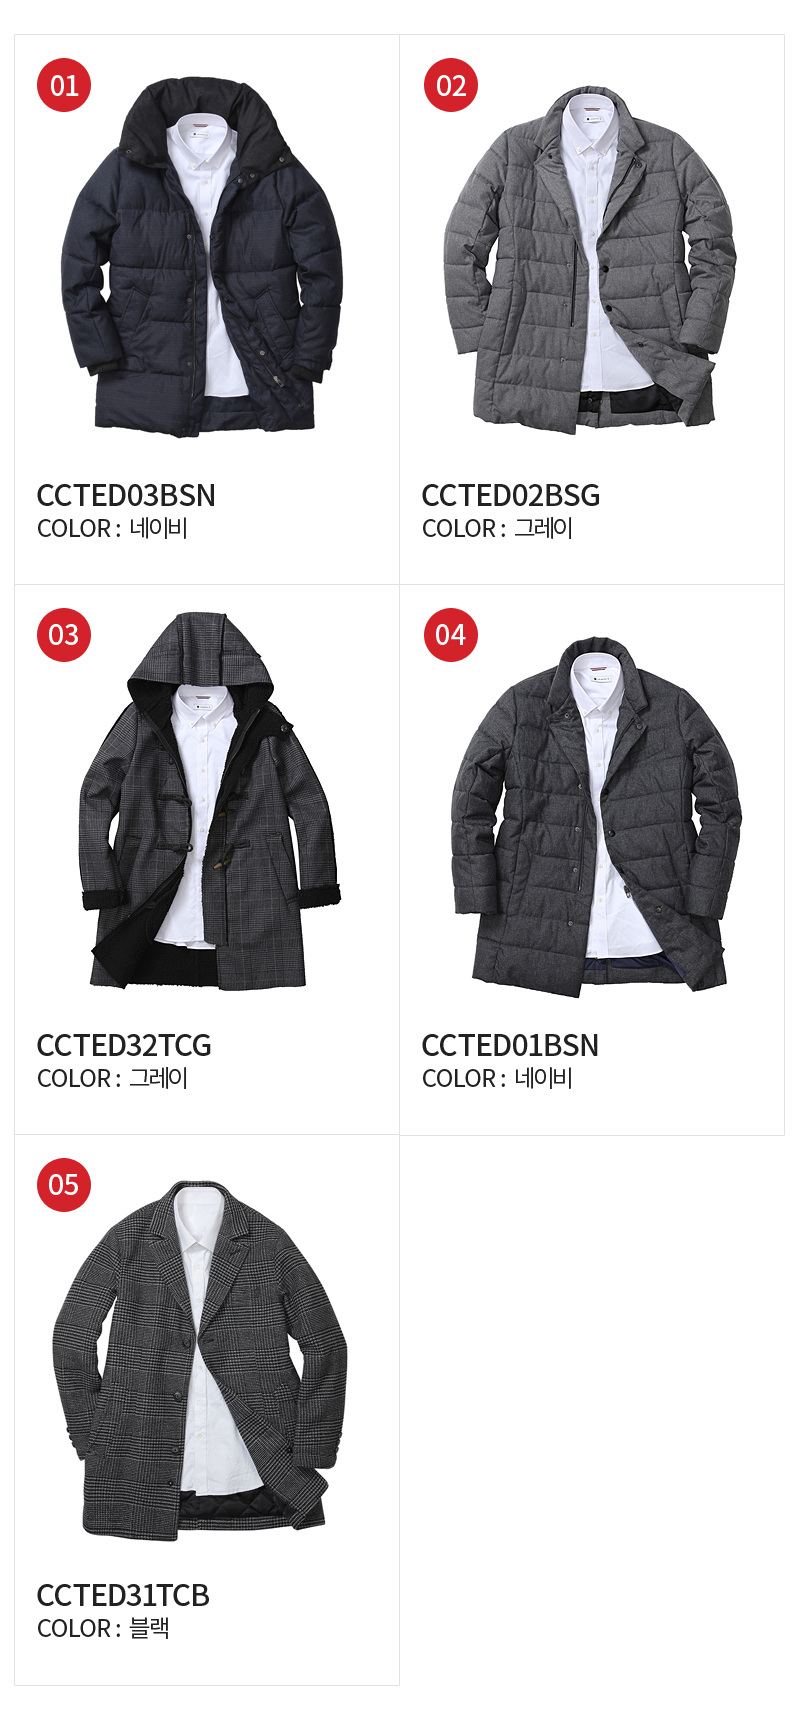This screenshot has width=800, height=1726.
Task: Click the 블랙 color label under CCTED31TCB
Action: (150, 1628)
